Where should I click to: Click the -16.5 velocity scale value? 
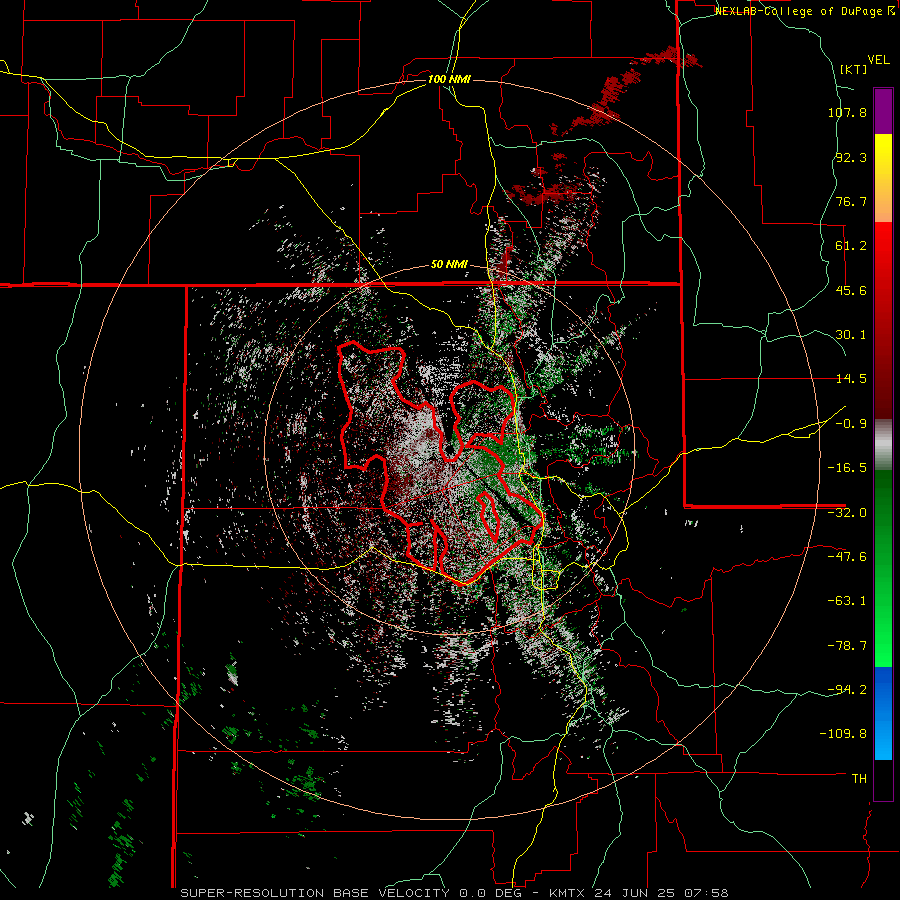pyautogui.click(x=847, y=468)
